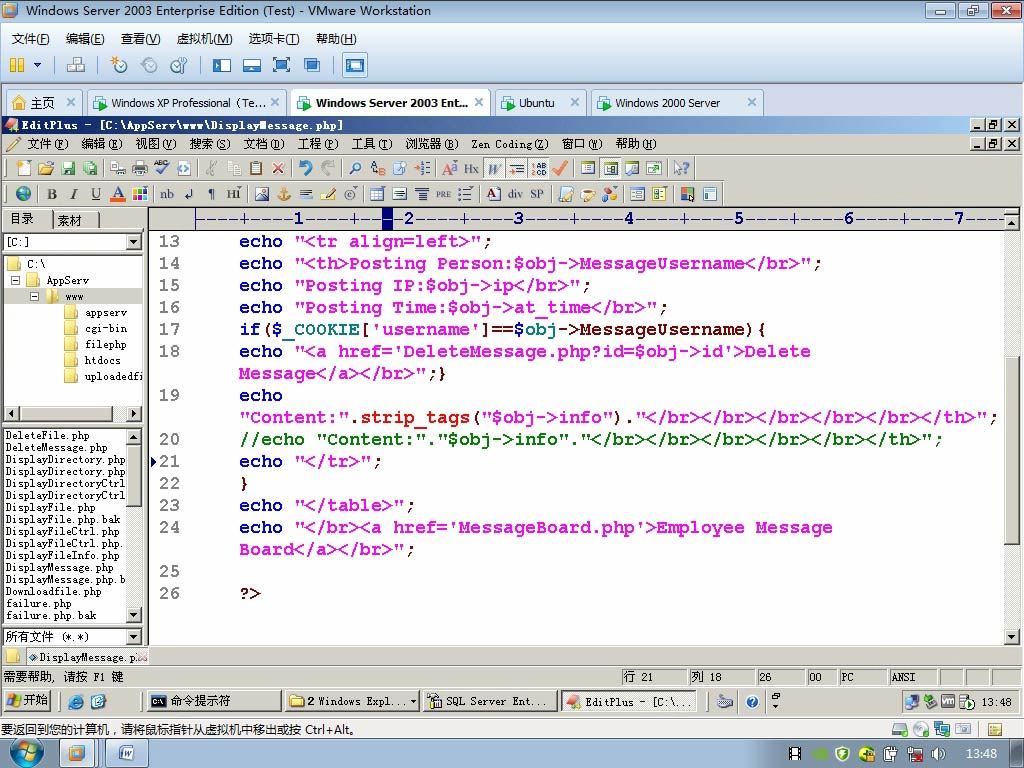Insert an image tag with picture icon

[262, 194]
